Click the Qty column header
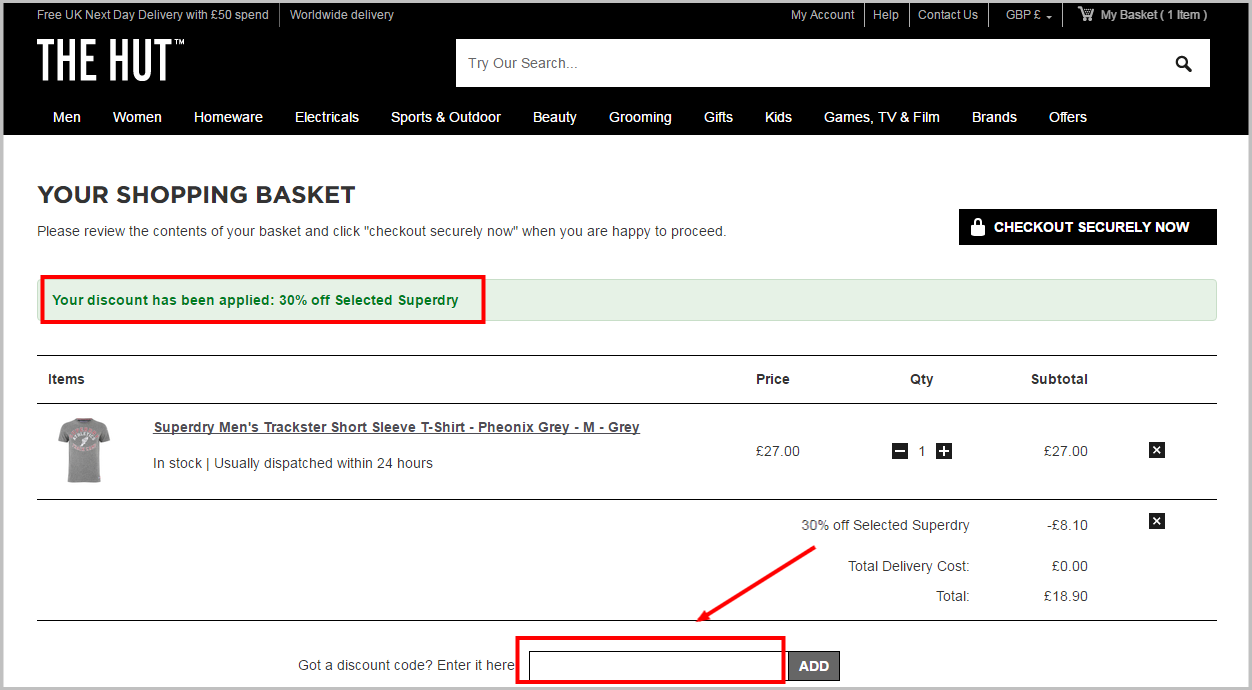The height and width of the screenshot is (690, 1252). (x=922, y=379)
